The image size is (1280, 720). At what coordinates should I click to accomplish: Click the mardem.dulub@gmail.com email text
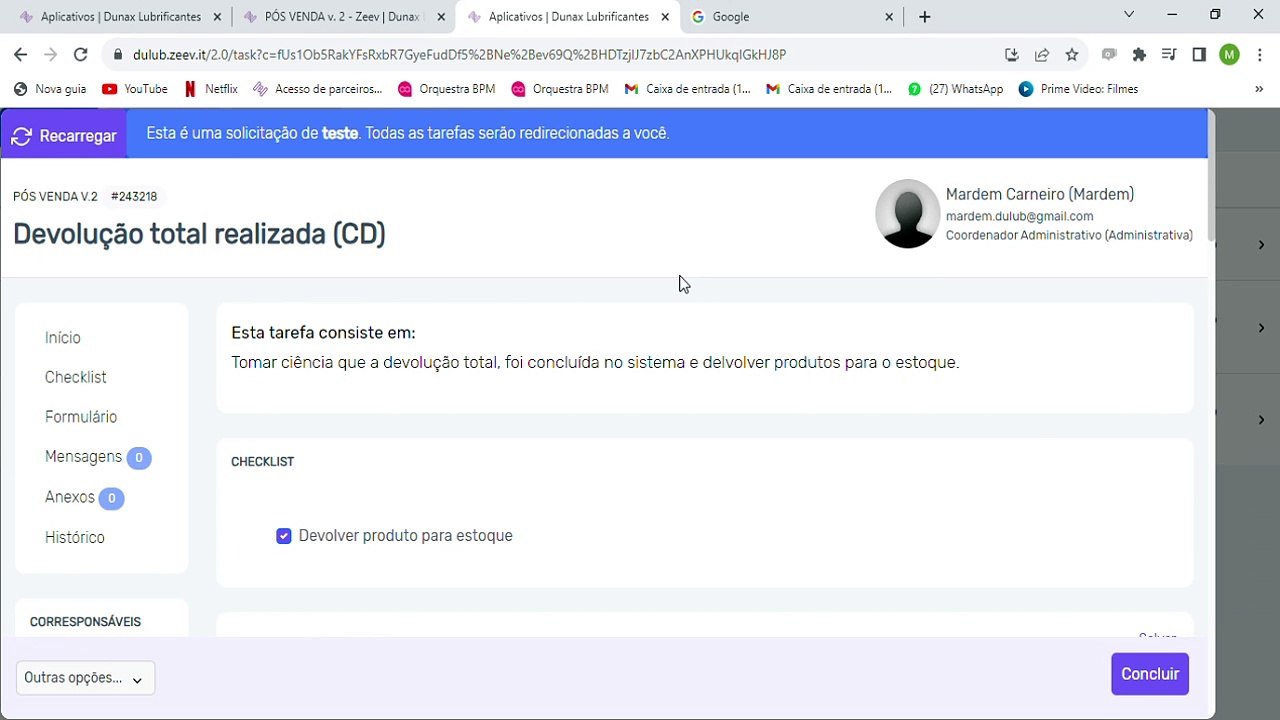[x=1020, y=216]
